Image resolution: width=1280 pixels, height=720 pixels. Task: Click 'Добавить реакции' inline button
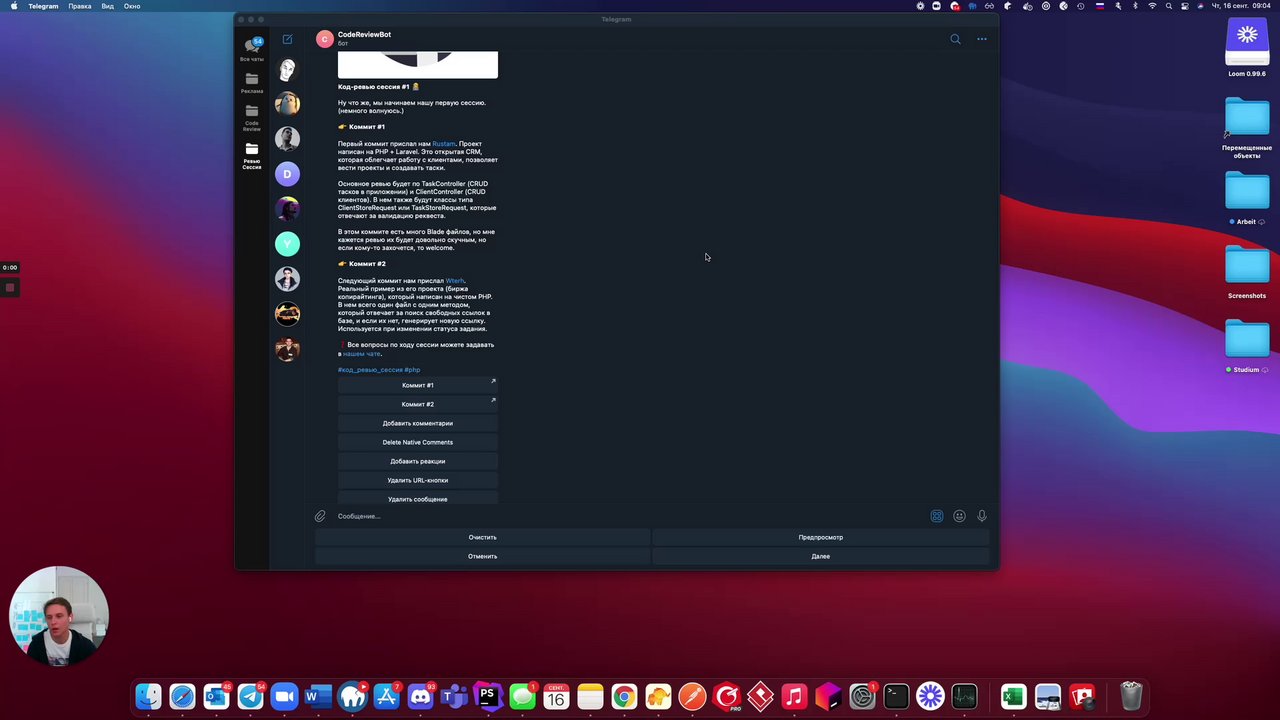(x=417, y=461)
